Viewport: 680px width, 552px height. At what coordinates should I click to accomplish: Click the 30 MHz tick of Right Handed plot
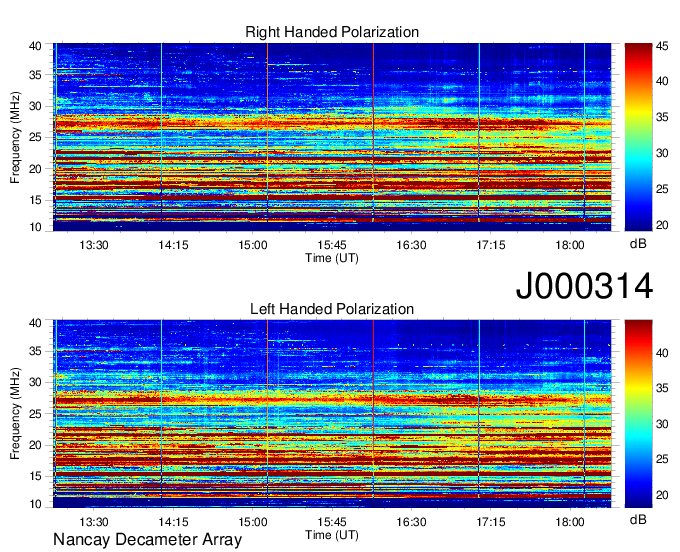(35, 106)
